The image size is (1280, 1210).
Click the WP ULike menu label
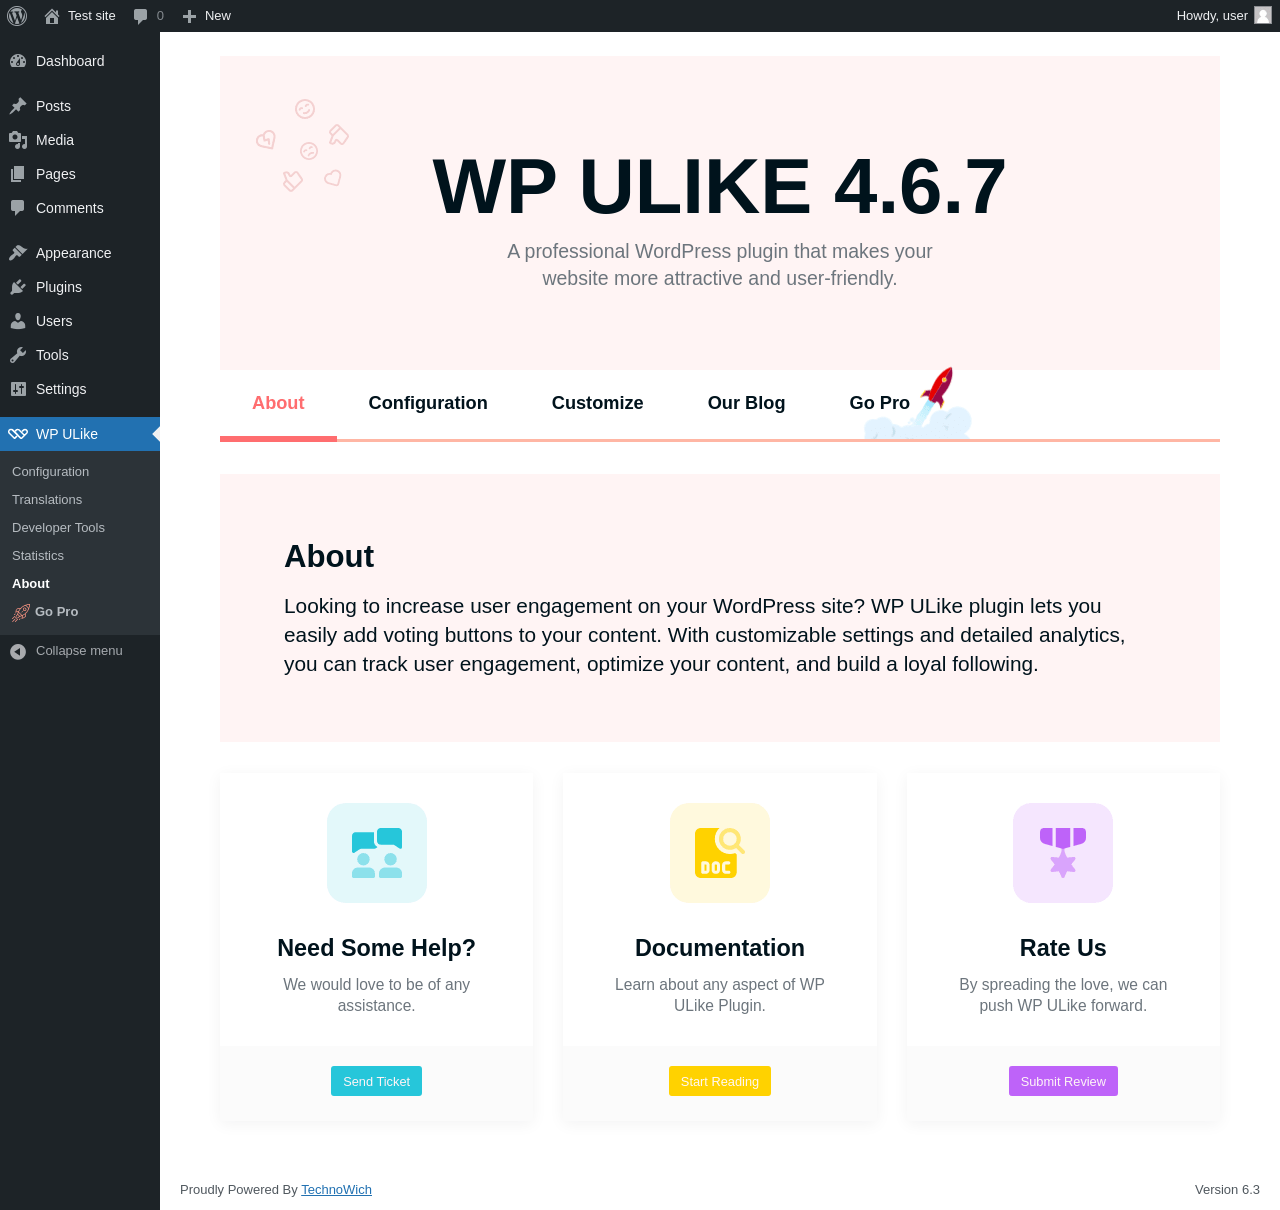(67, 434)
